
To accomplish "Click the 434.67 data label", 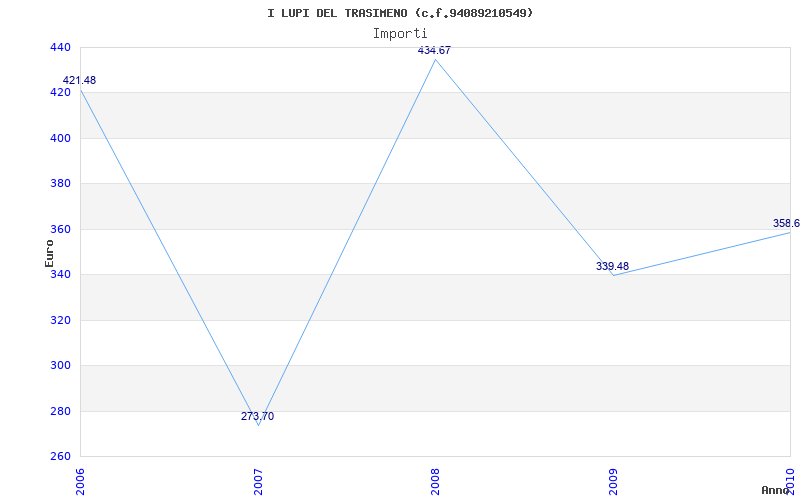I will point(434,51).
